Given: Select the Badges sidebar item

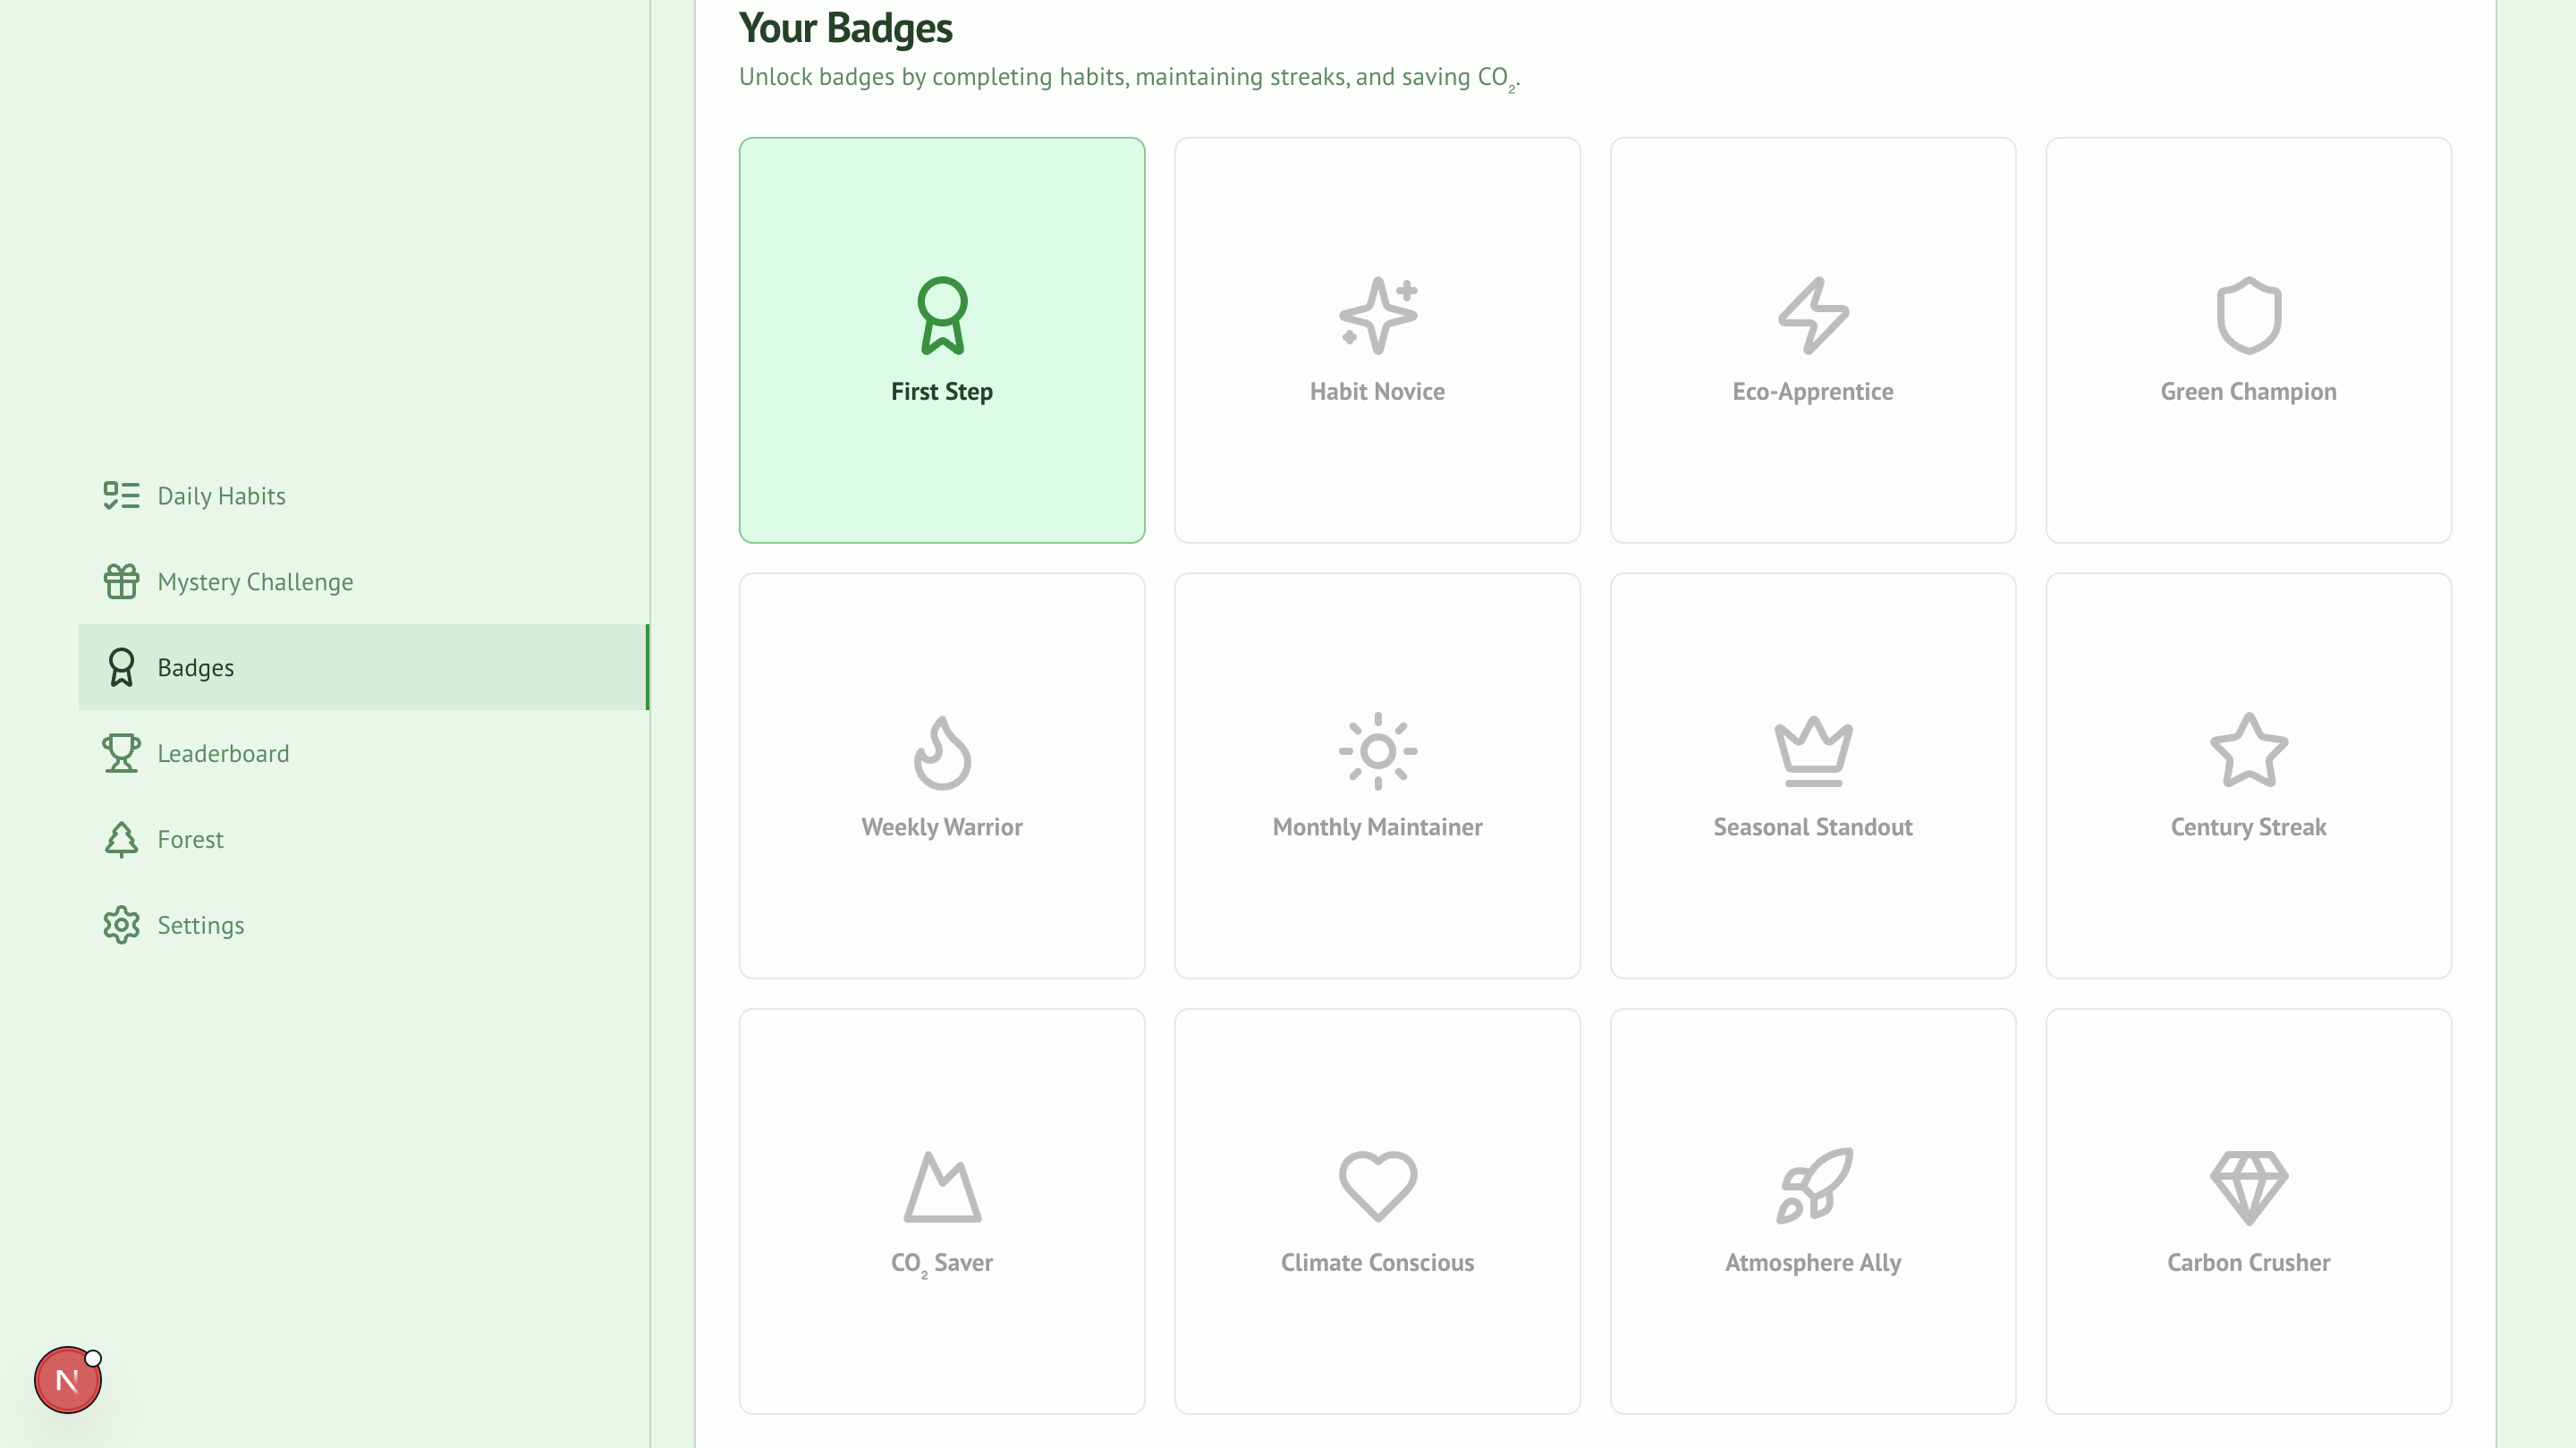Looking at the screenshot, I should click(196, 668).
